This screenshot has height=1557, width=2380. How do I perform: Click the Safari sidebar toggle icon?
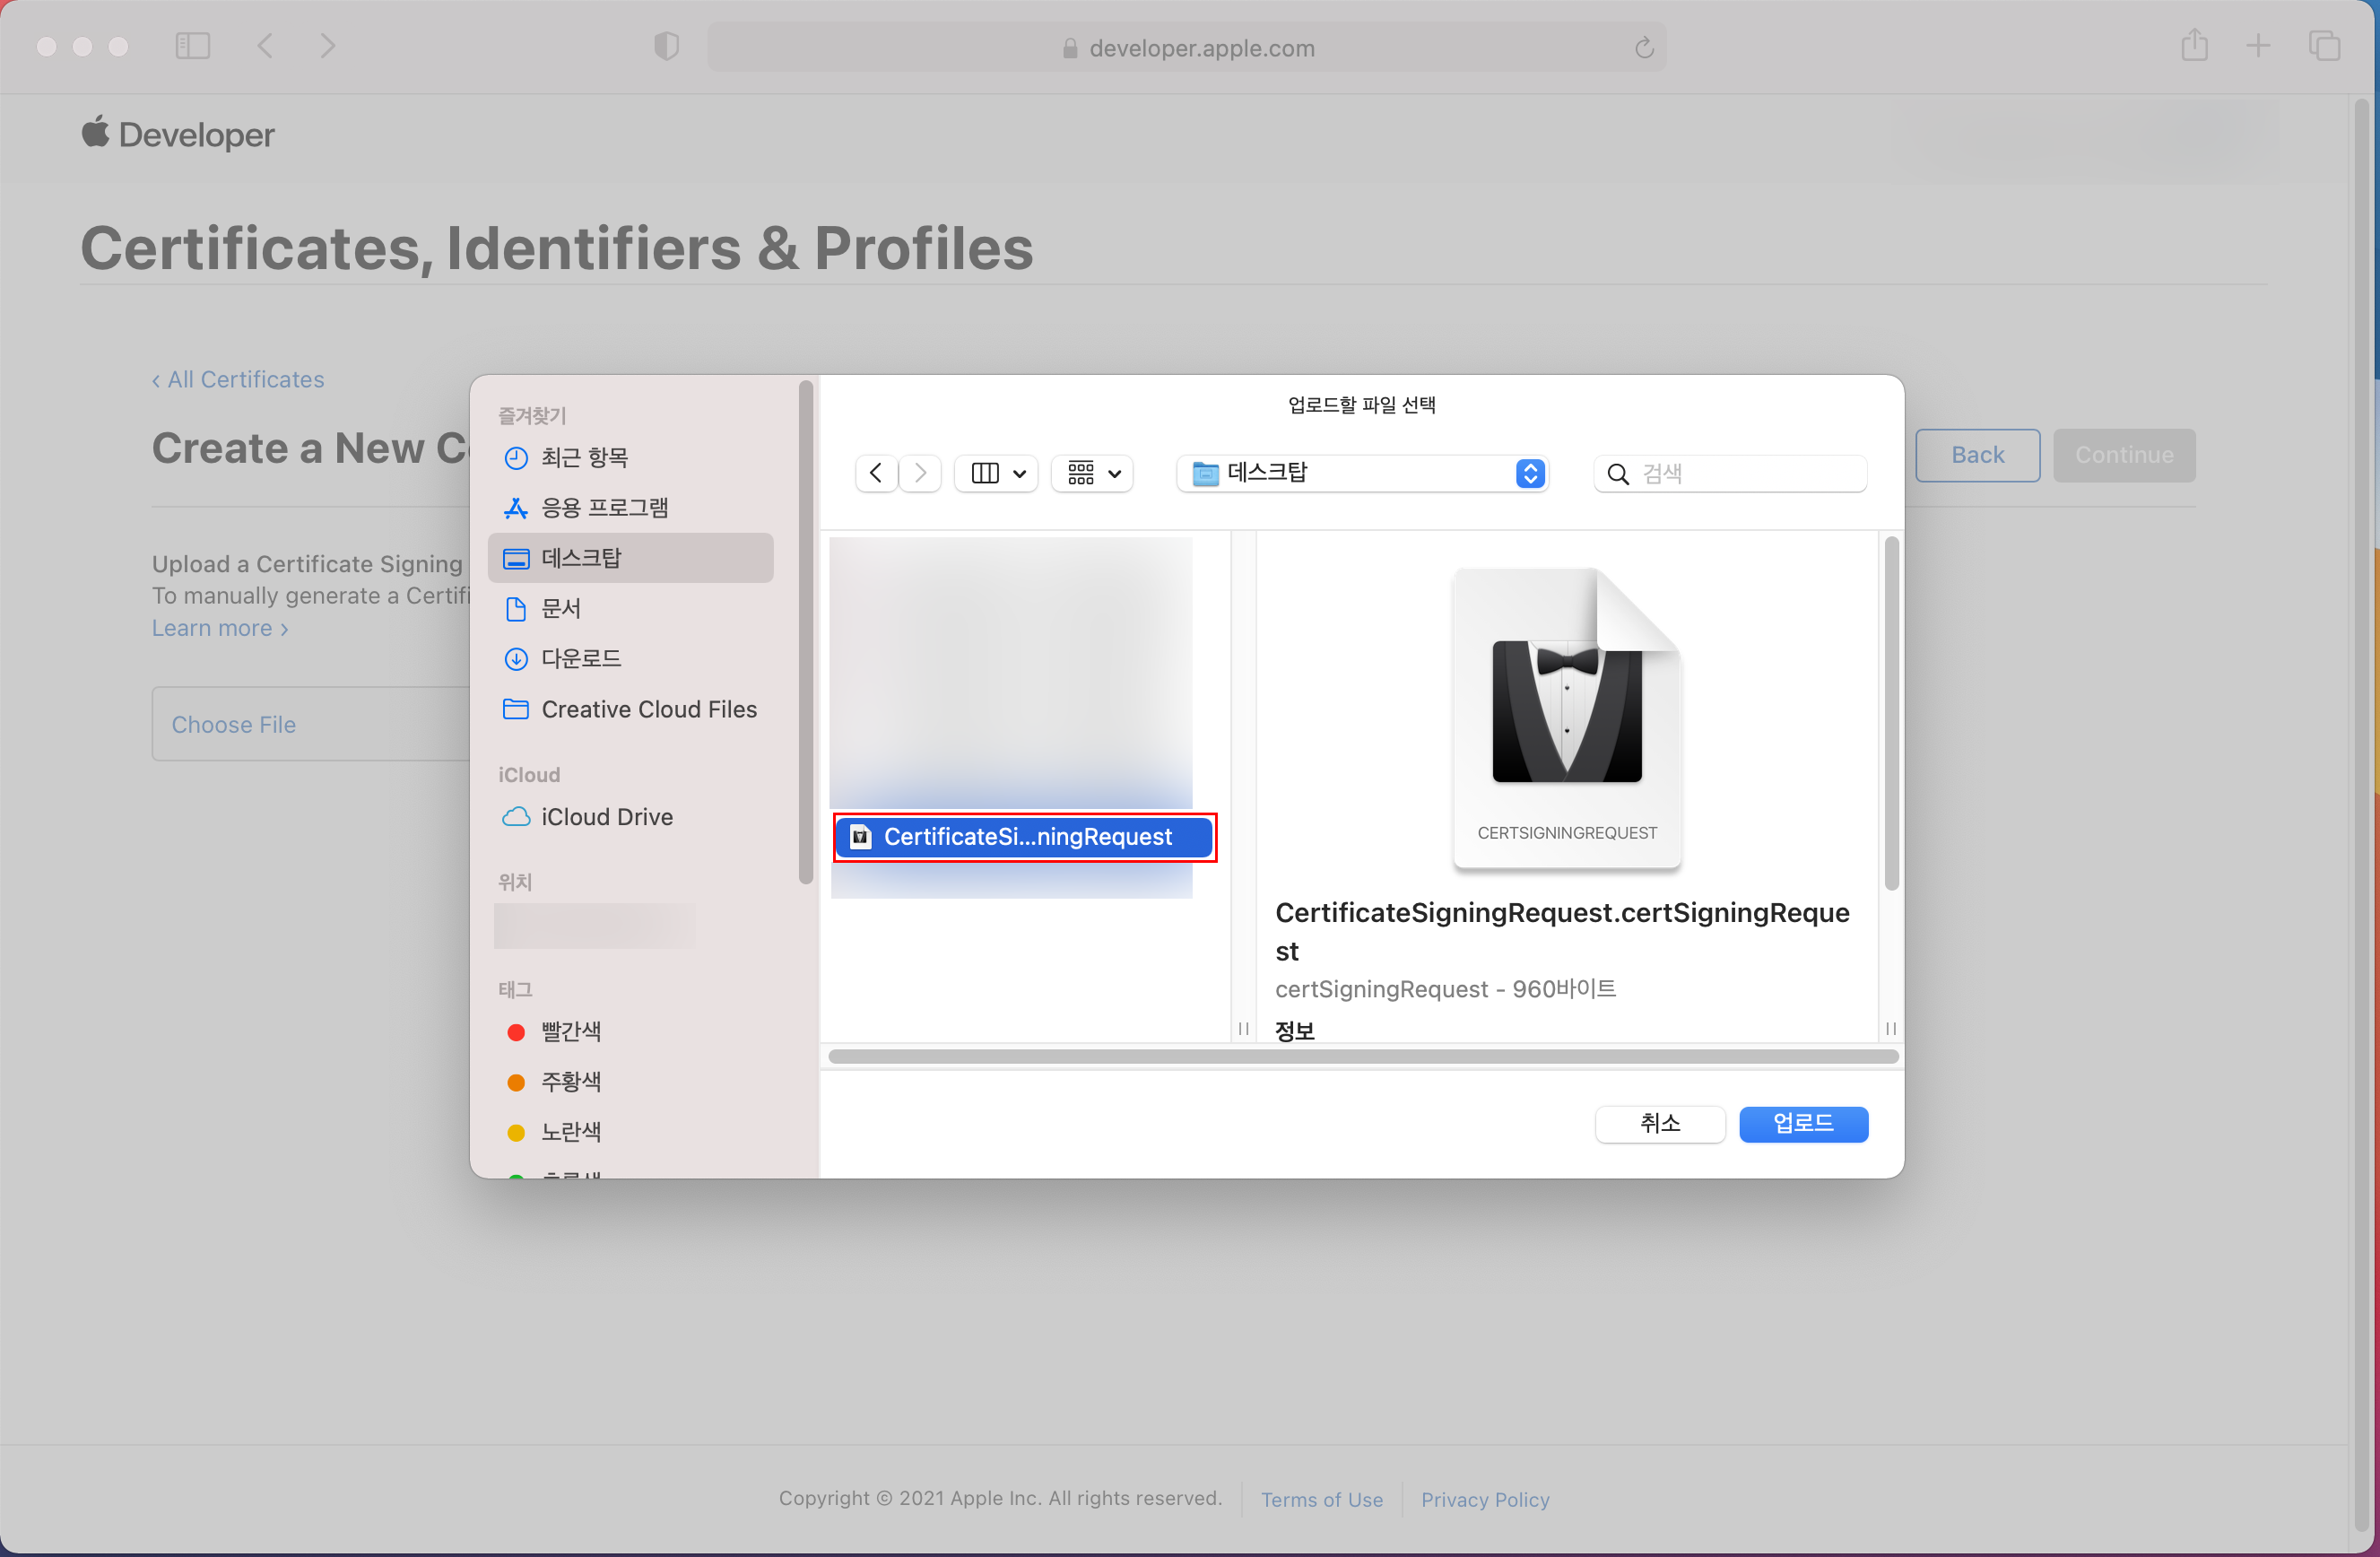(192, 46)
